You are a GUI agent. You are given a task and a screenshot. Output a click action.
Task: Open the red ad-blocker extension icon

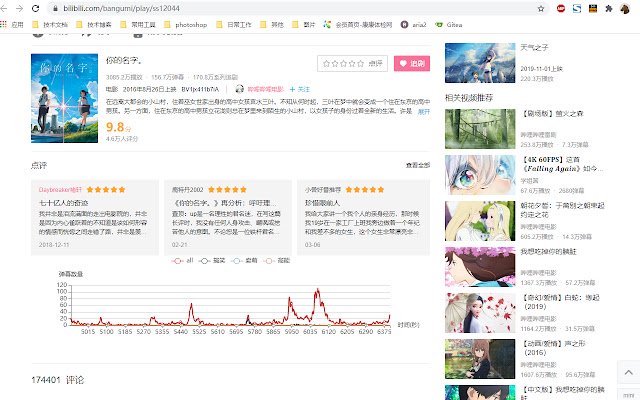point(561,8)
